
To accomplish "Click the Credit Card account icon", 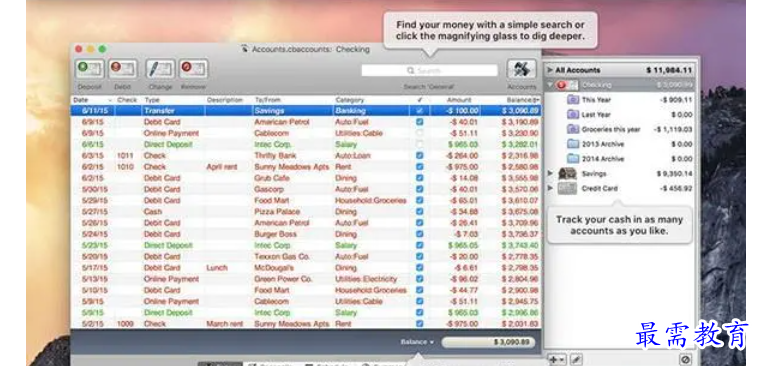I will click(568, 188).
